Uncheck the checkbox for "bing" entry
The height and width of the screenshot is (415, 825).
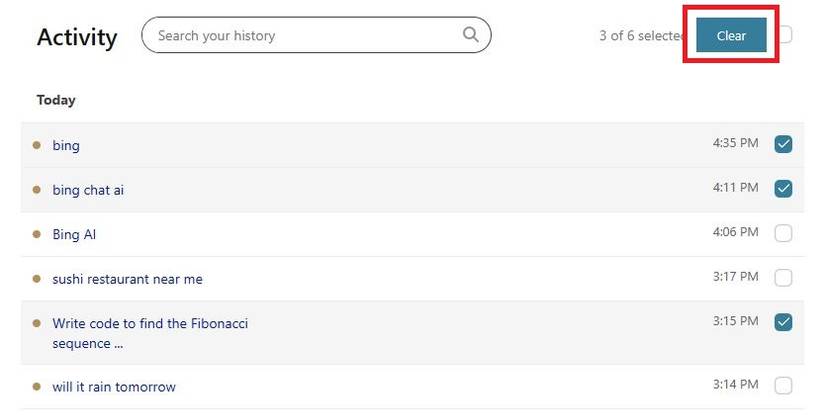click(784, 144)
